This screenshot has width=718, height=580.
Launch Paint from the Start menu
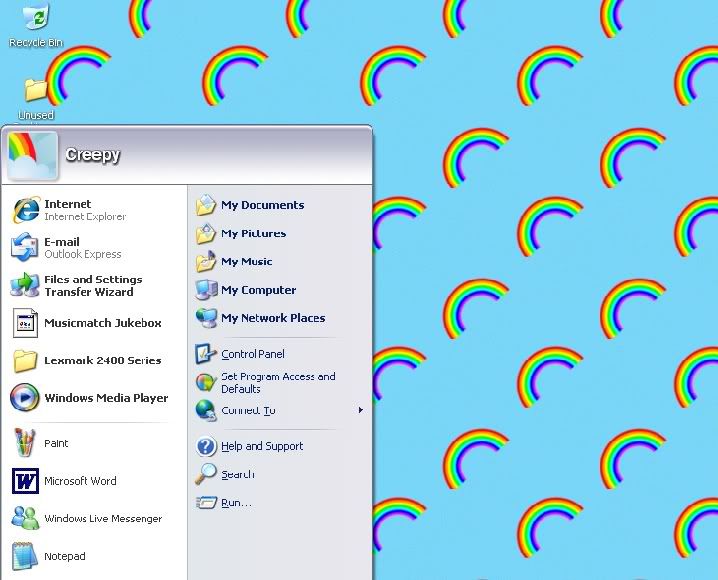25,443
